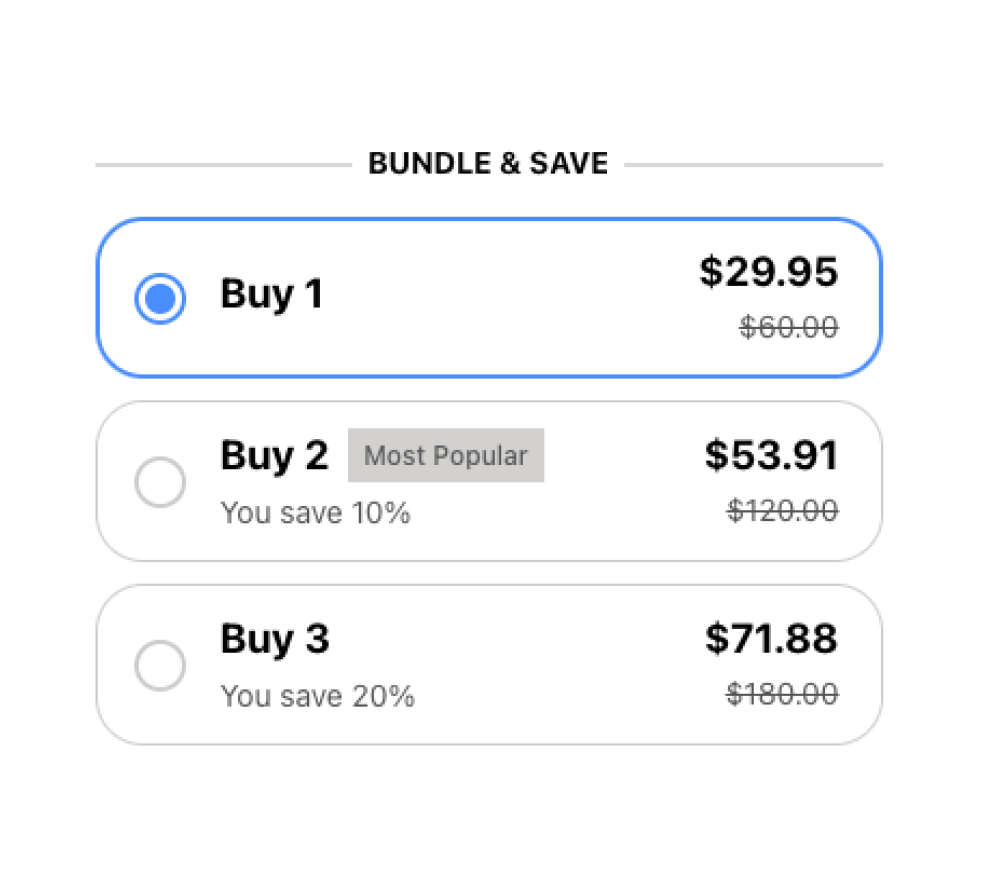
Task: Click the $29.95 price
Action: pyautogui.click(x=768, y=272)
